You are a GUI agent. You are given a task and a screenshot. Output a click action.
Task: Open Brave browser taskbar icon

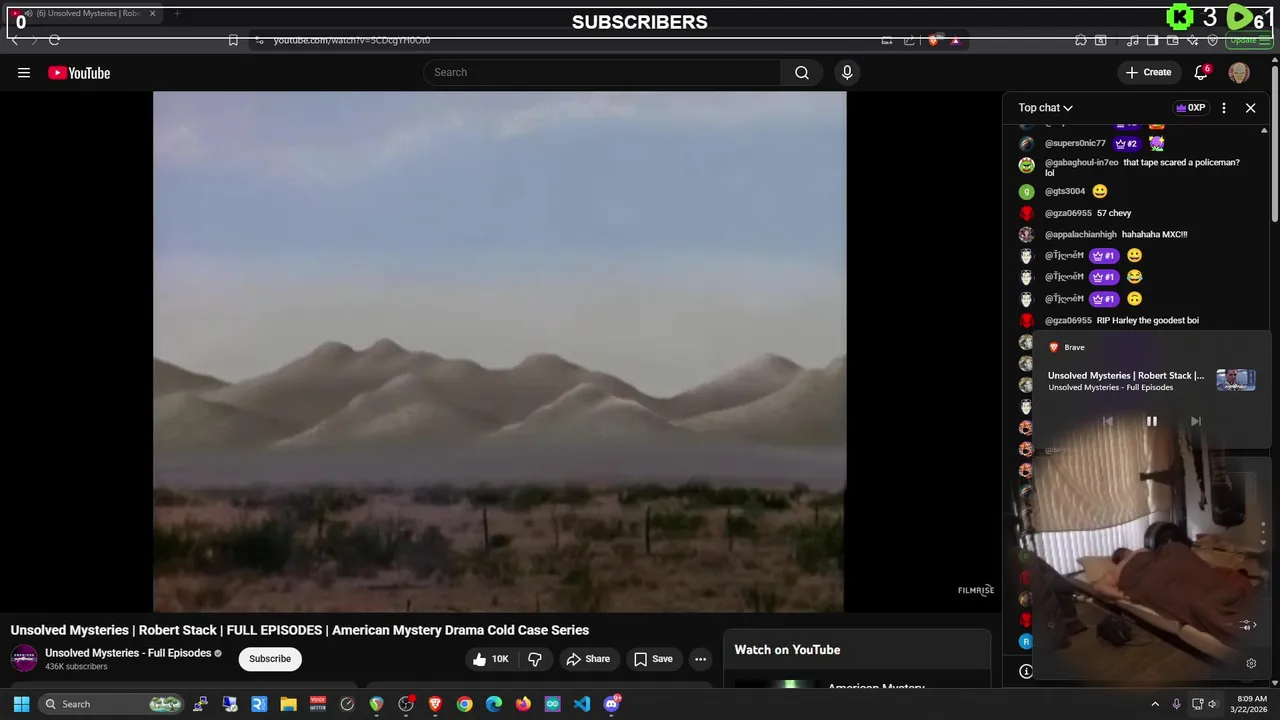[435, 704]
